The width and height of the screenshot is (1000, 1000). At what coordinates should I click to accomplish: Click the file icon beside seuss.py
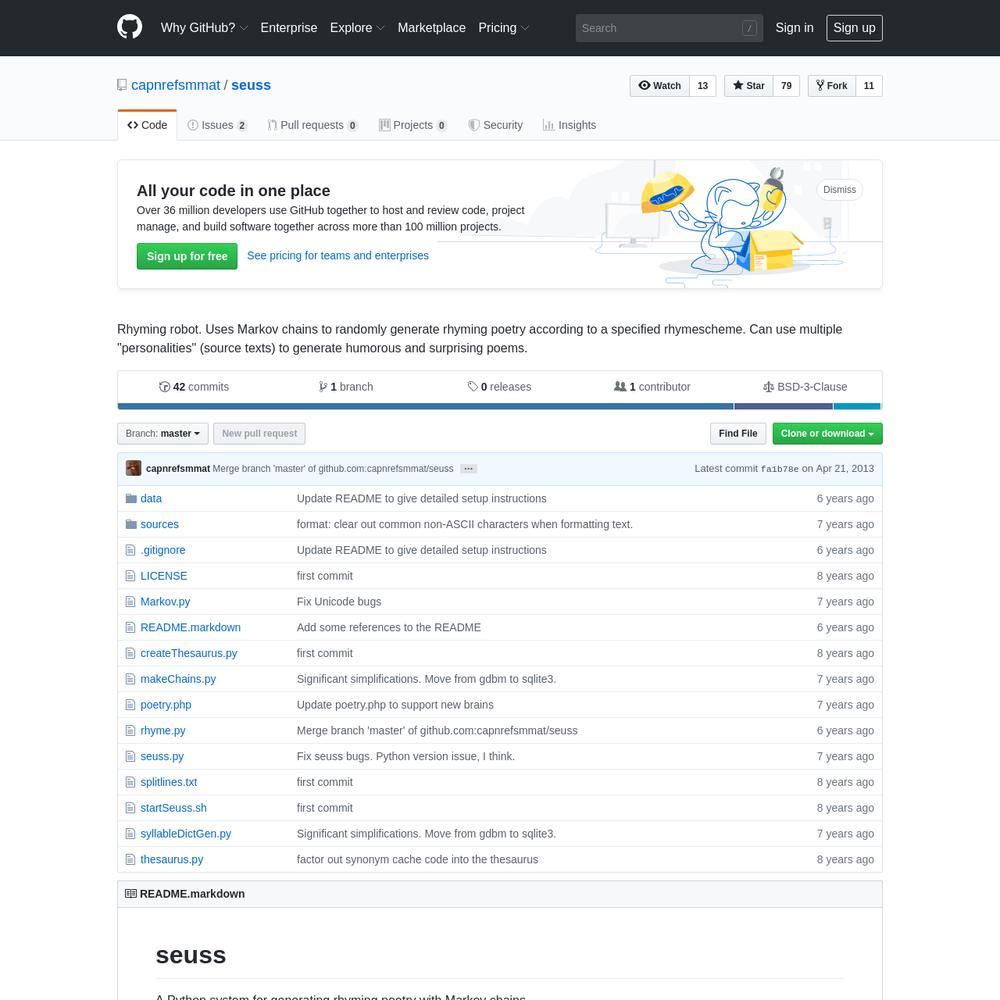(131, 756)
